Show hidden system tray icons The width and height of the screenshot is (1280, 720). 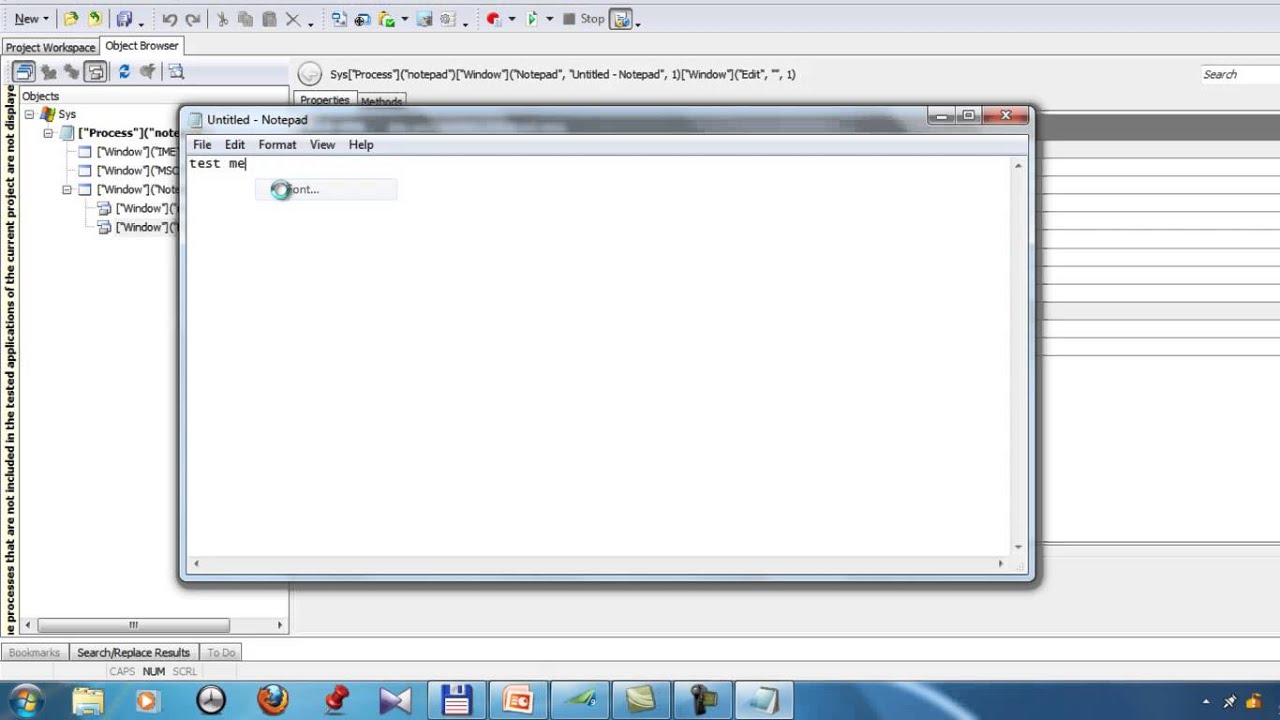tap(1206, 702)
